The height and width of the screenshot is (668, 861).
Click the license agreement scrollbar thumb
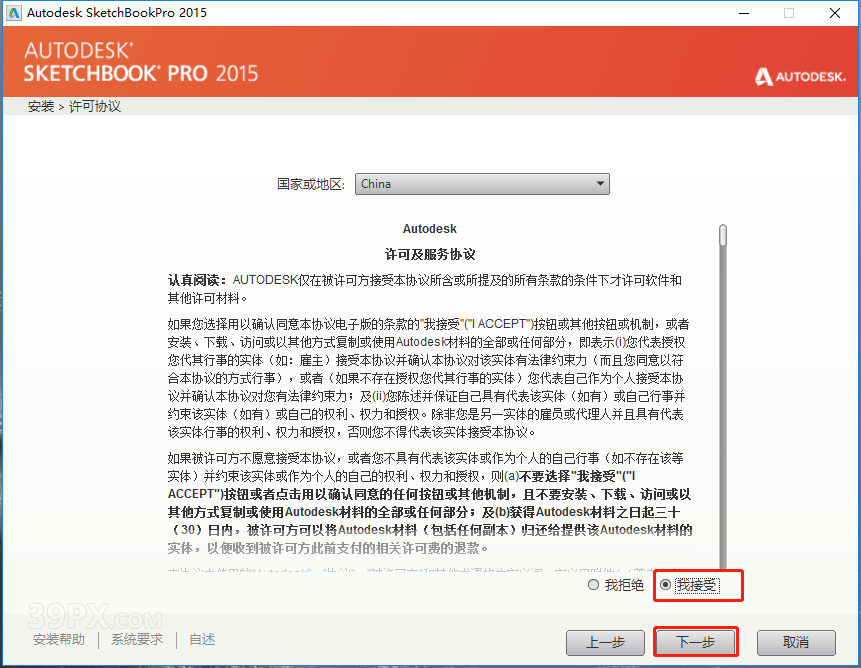(723, 235)
